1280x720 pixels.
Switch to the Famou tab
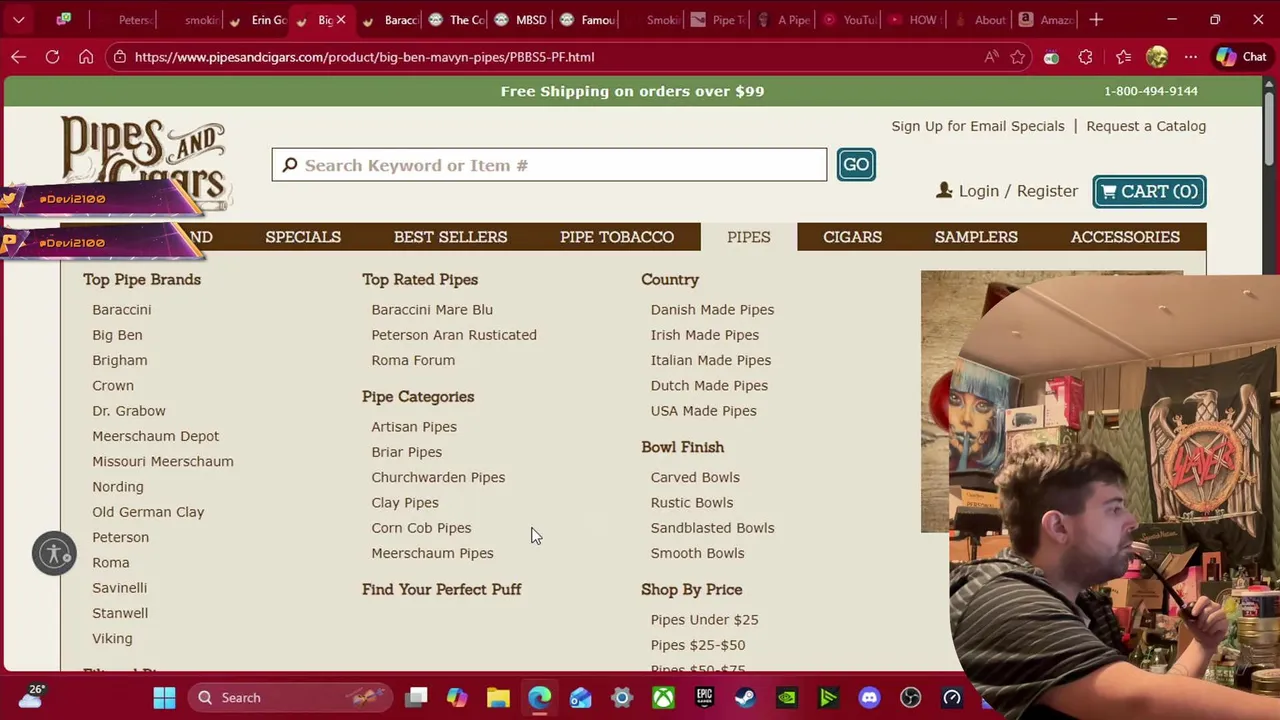pos(587,19)
